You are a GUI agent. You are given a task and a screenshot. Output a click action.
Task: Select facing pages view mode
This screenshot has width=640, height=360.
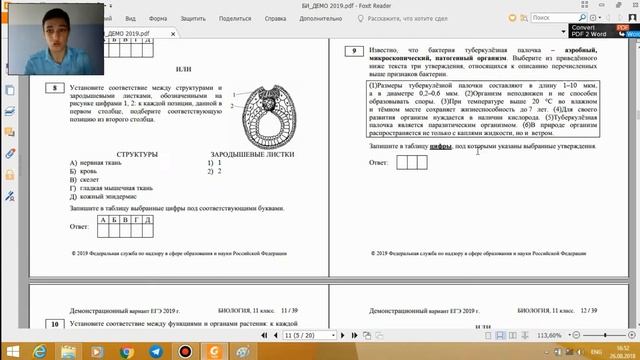coord(513,335)
